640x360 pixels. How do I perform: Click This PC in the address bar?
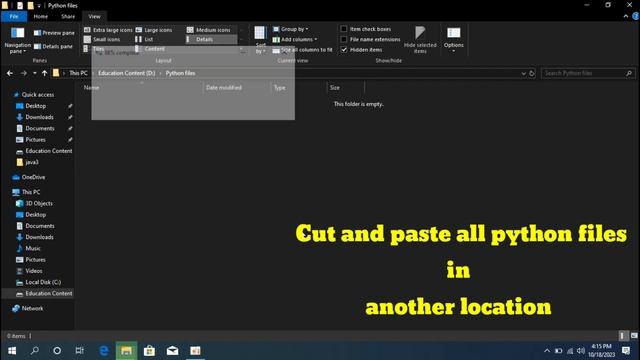coord(78,73)
